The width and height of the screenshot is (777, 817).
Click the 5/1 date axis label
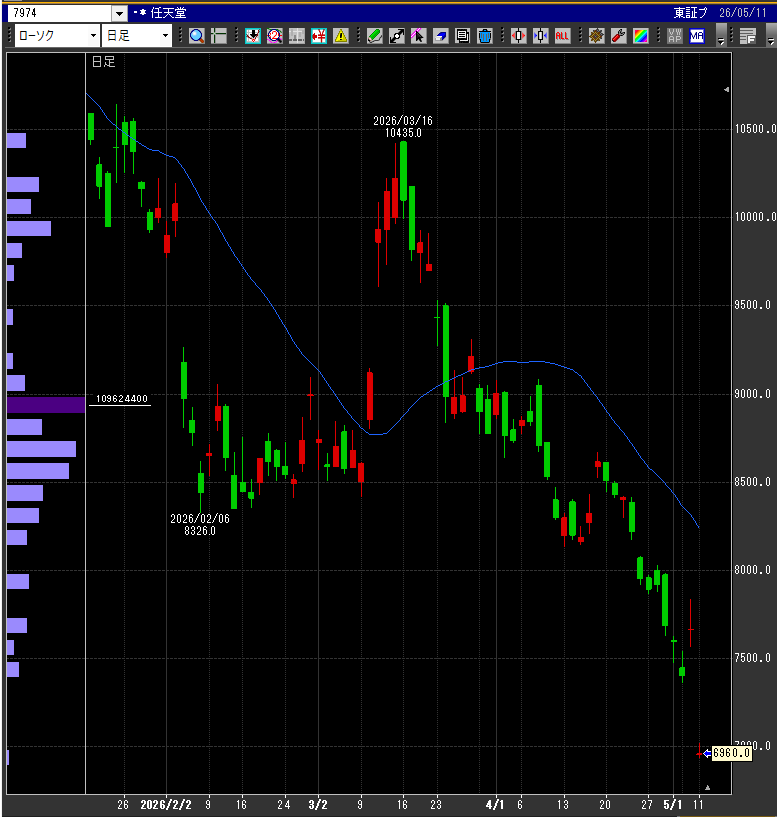[x=672, y=804]
